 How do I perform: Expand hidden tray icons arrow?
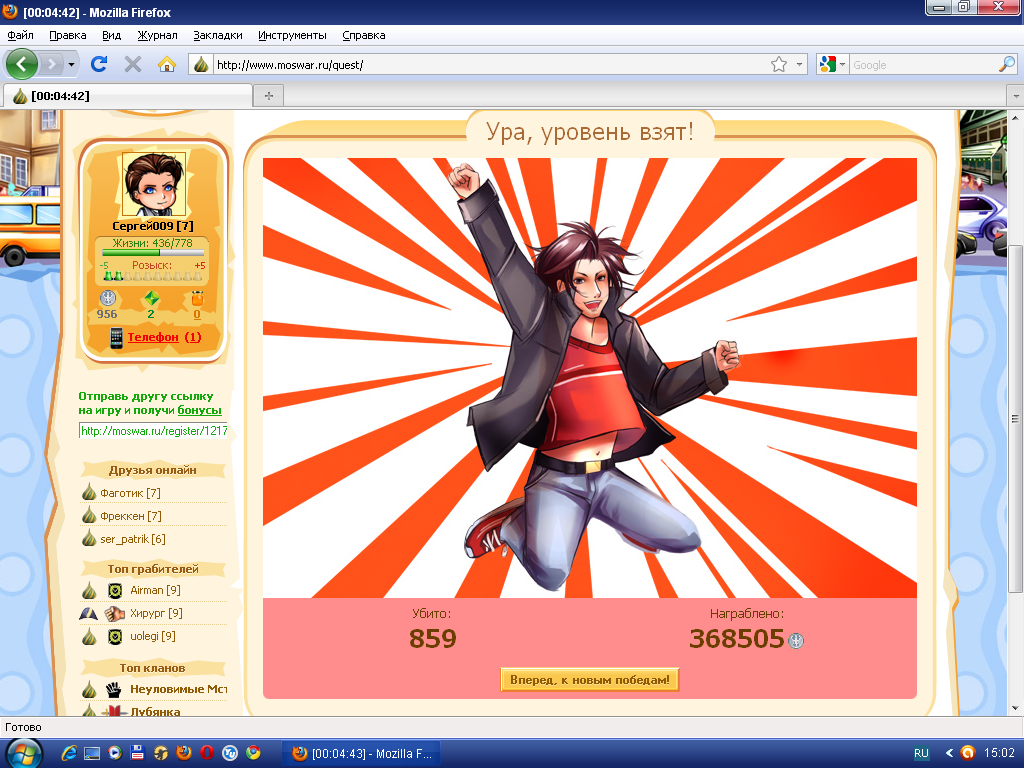tap(949, 753)
